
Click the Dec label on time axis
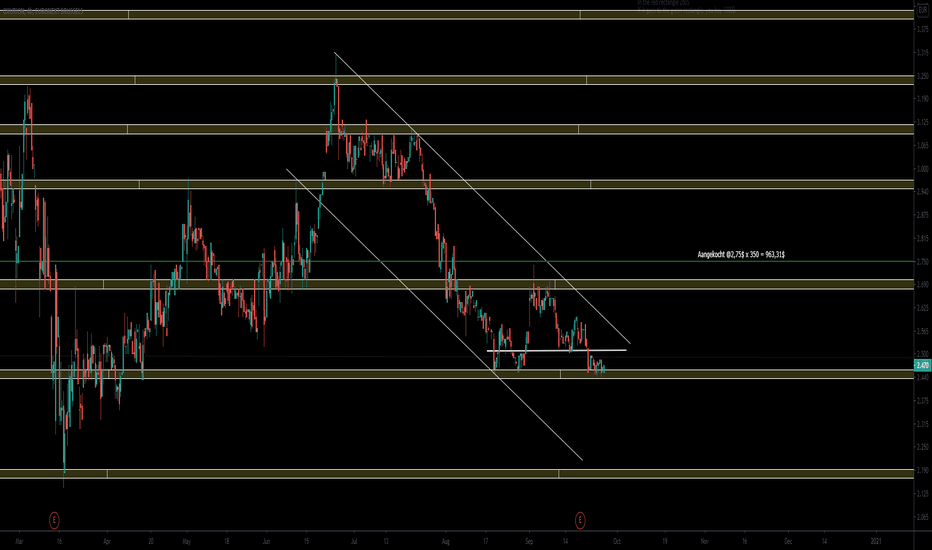pos(788,542)
